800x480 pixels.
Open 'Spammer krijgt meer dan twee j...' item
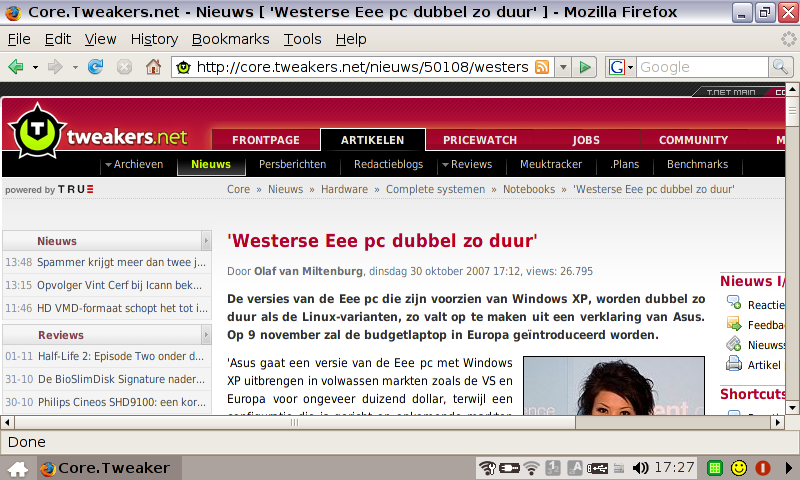(x=121, y=262)
